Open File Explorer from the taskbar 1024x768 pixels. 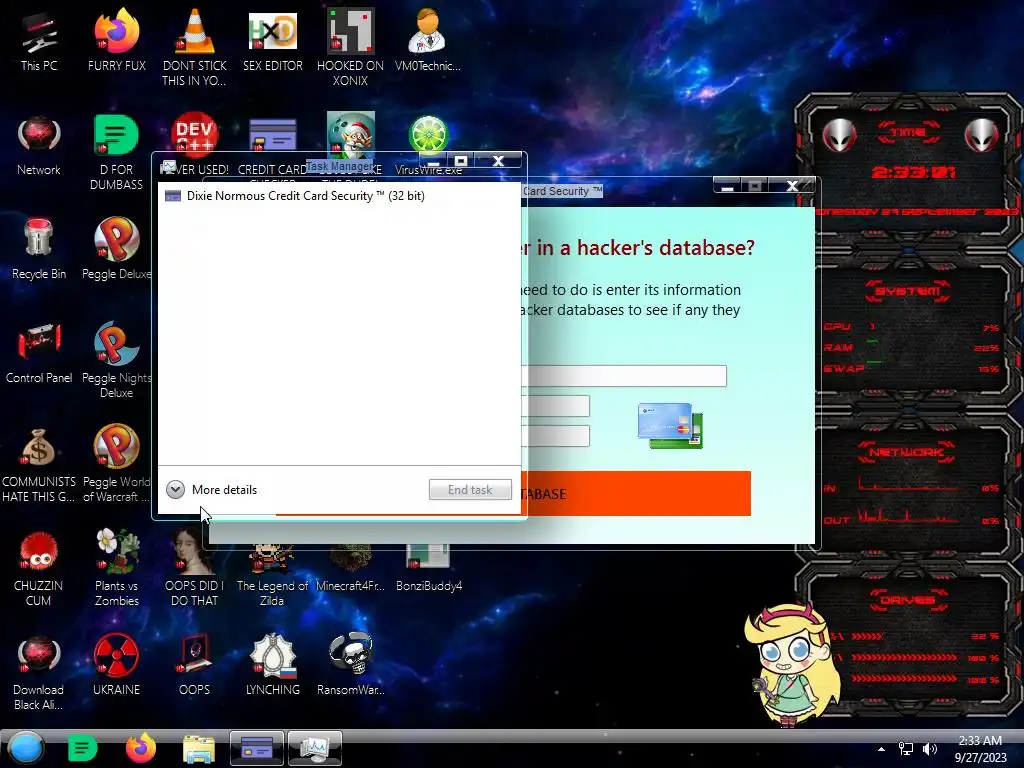pos(199,749)
